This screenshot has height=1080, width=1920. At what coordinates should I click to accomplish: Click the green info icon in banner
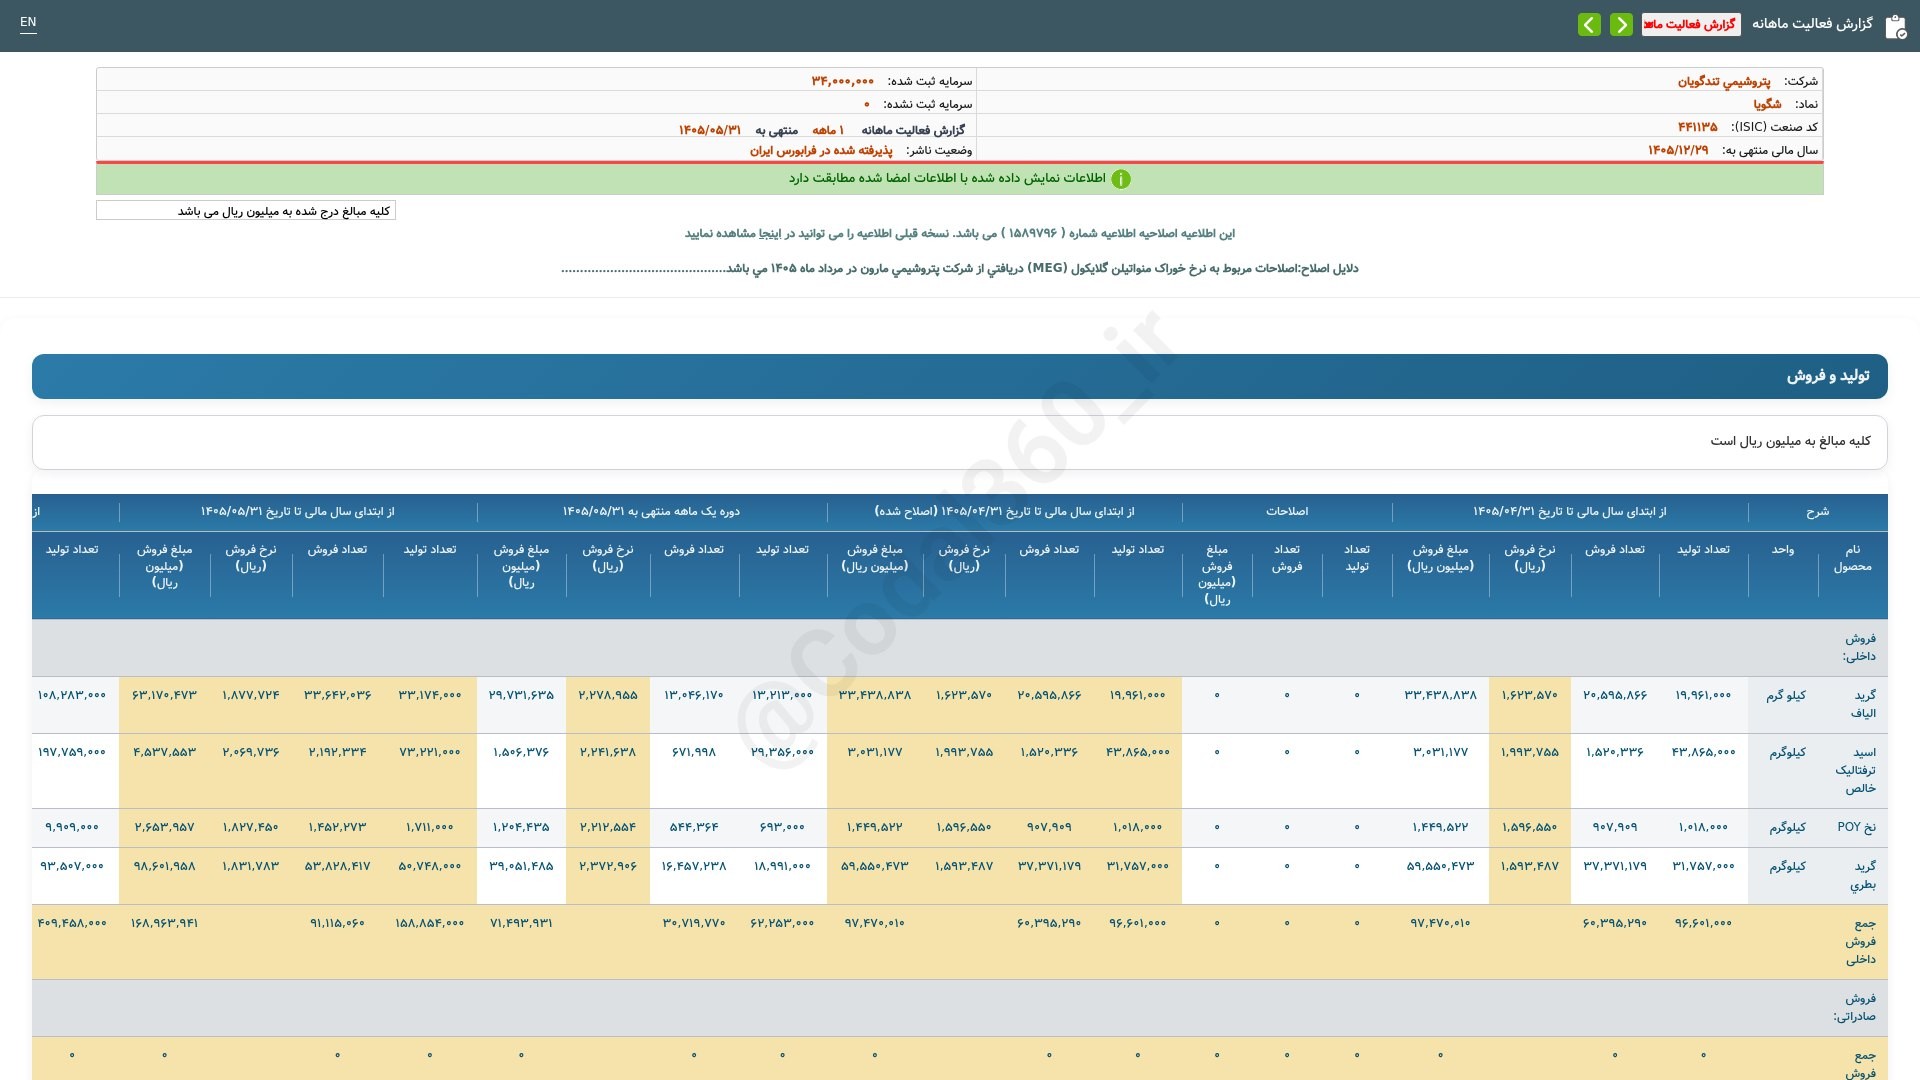[x=1121, y=179]
